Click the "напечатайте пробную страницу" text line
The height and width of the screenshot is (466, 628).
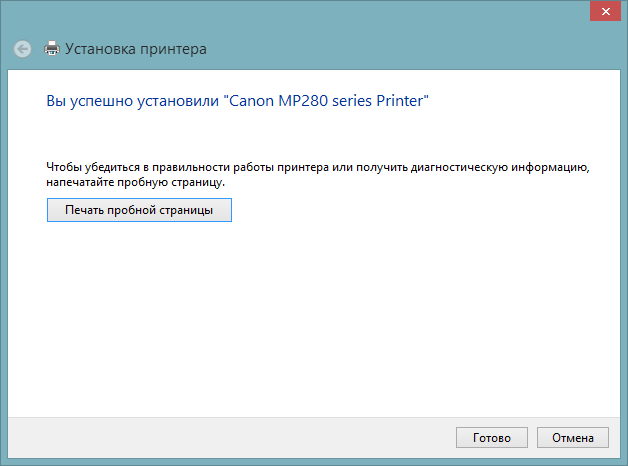[x=136, y=183]
